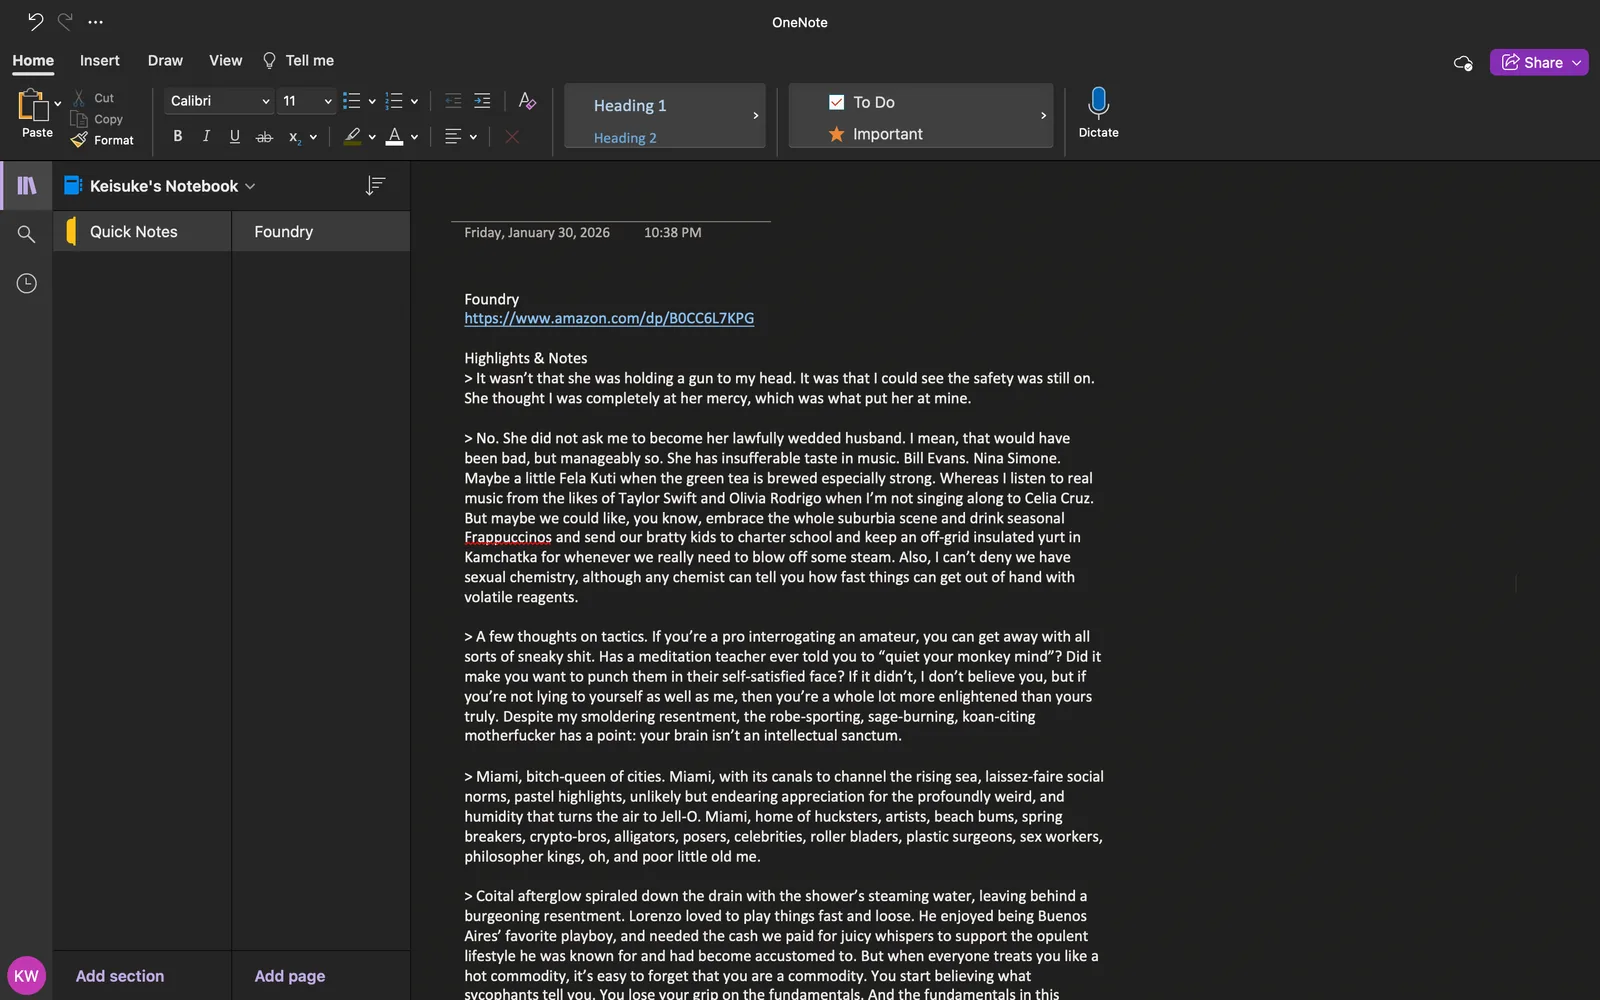Image resolution: width=1600 pixels, height=1000 pixels.
Task: Expand numbered list style options
Action: coord(414,101)
